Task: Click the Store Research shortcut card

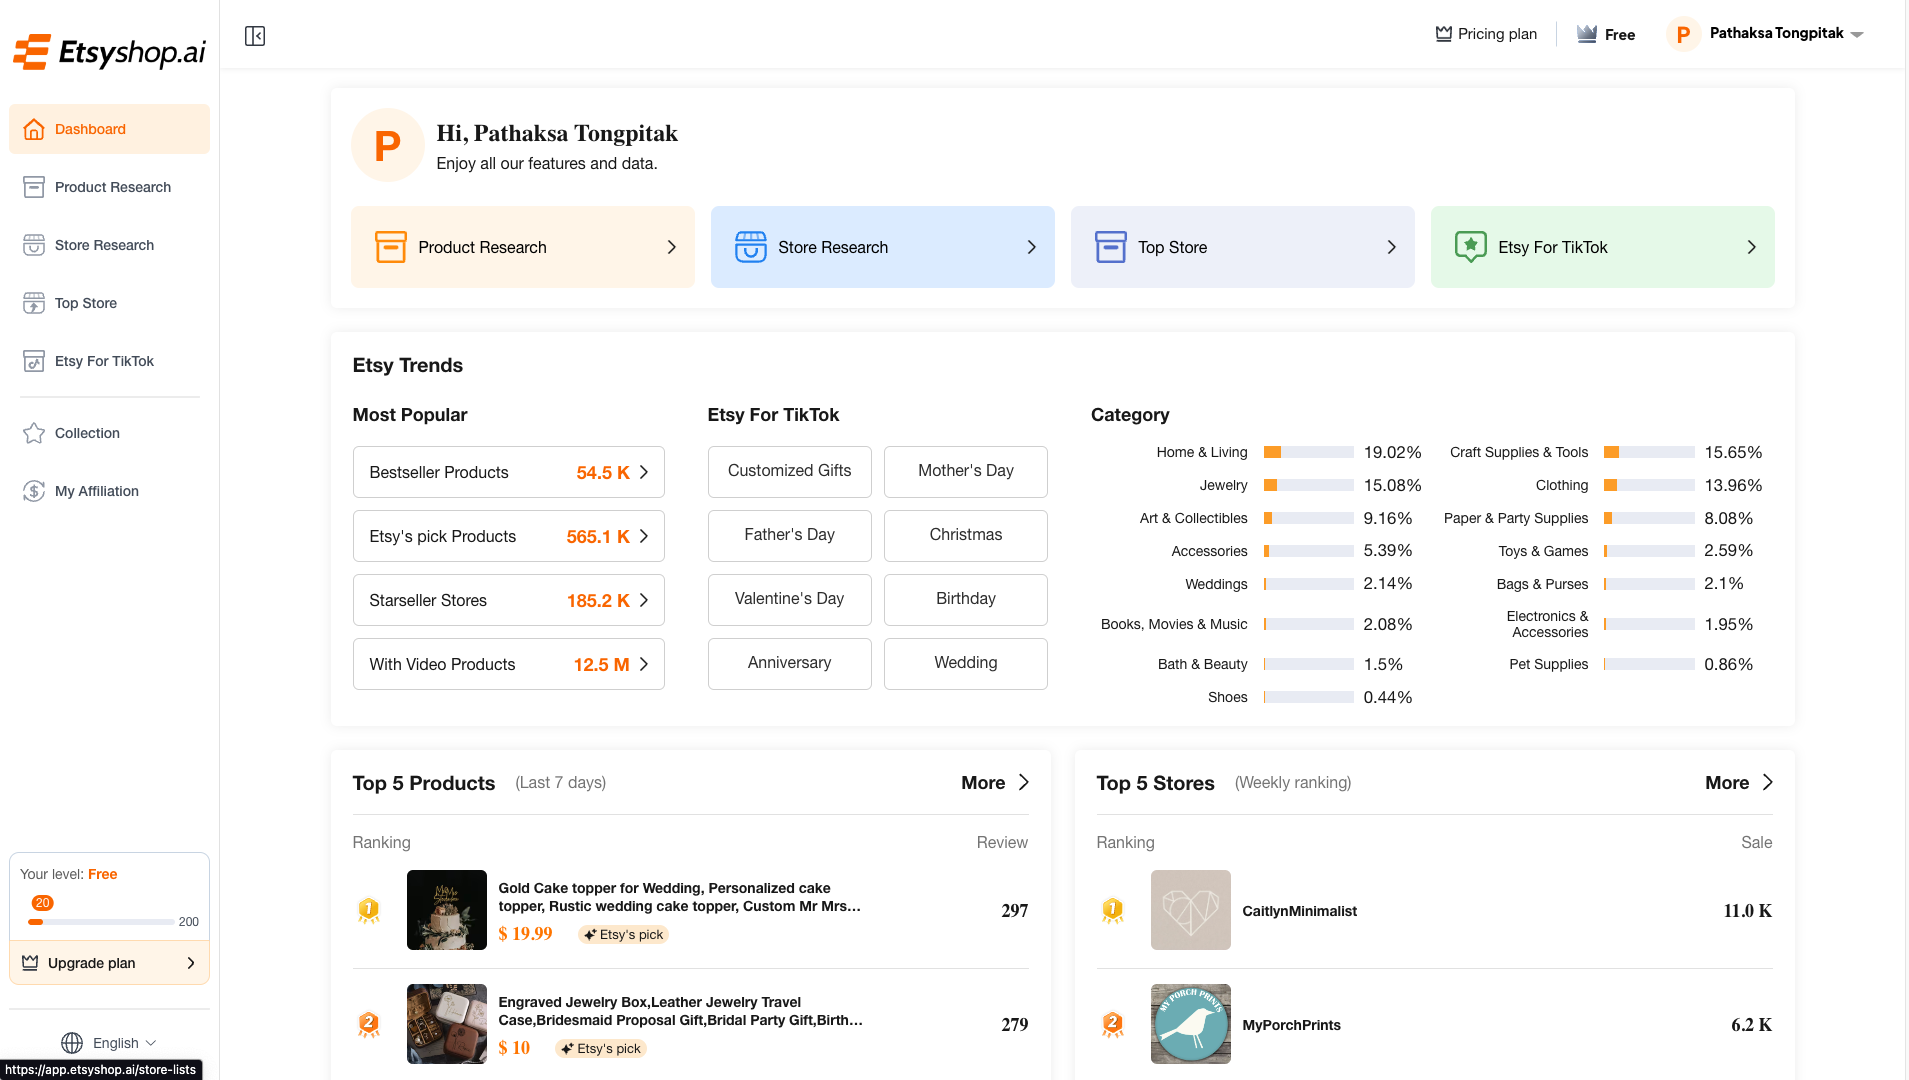Action: point(882,247)
